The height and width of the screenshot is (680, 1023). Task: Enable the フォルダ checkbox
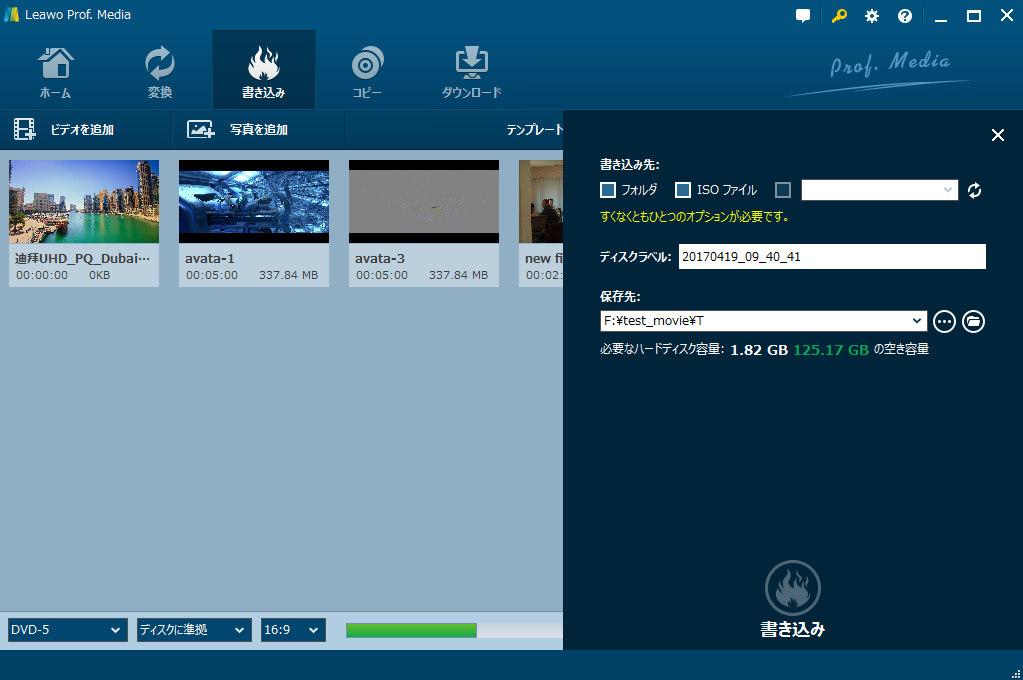coord(608,190)
